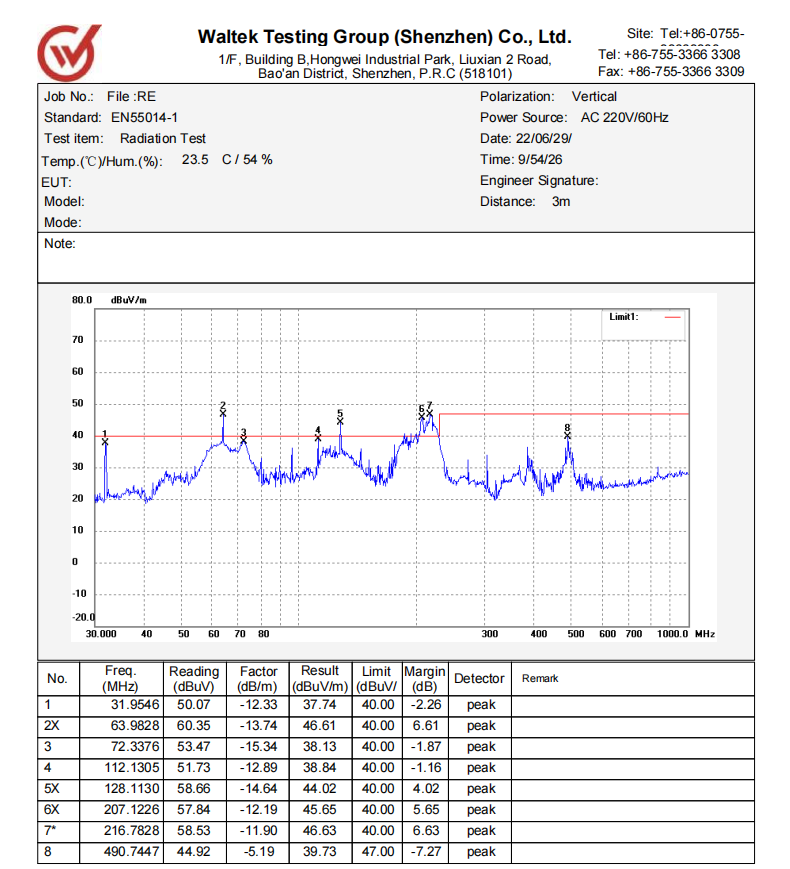Viewport: 790px width, 869px height.
Task: Click the 'Power Source: AC 220V/60Hz' text
Action: 574,117
